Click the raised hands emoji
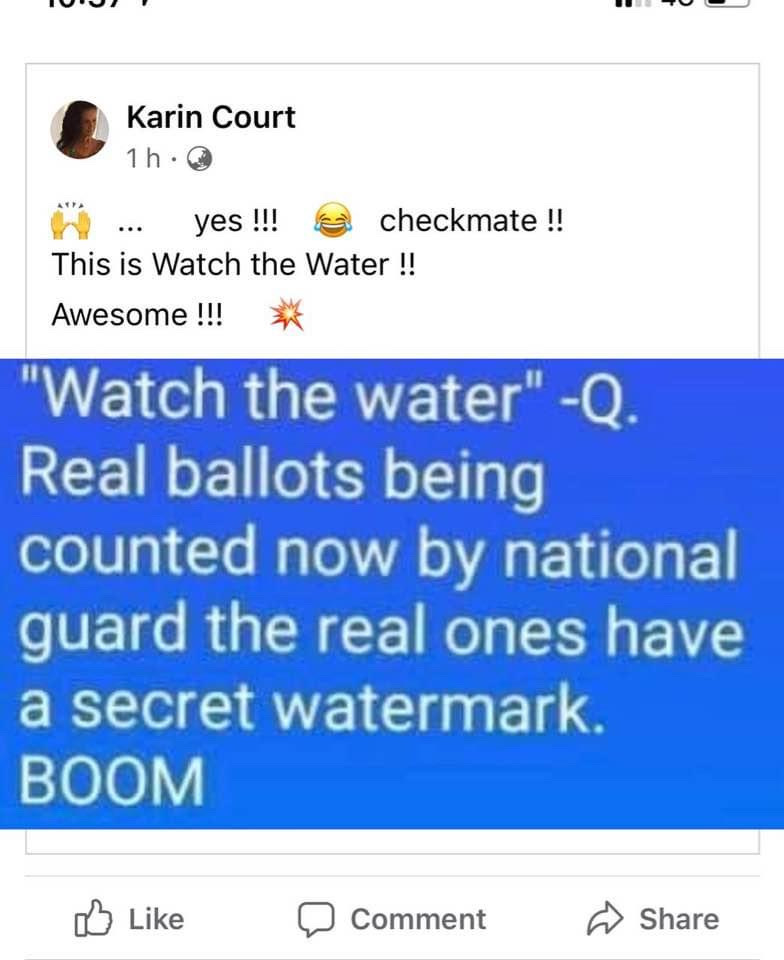The height and width of the screenshot is (960, 784). pos(71,221)
